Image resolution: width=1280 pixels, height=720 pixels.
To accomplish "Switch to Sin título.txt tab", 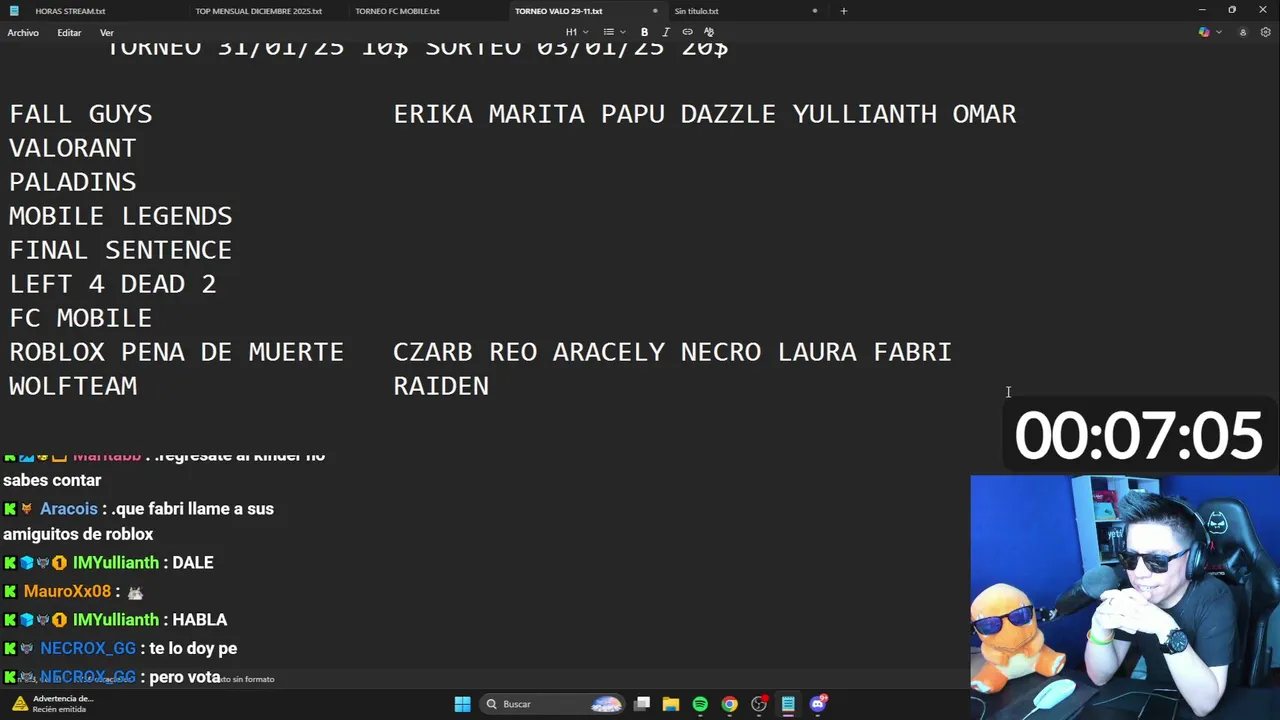I will pyautogui.click(x=696, y=11).
